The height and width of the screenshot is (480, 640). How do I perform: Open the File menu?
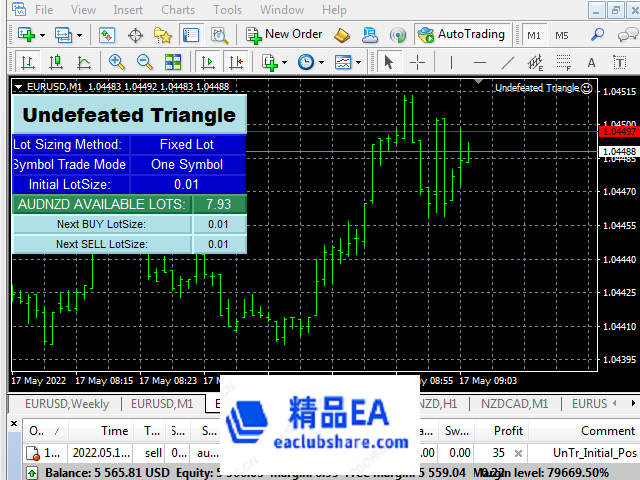click(x=44, y=9)
